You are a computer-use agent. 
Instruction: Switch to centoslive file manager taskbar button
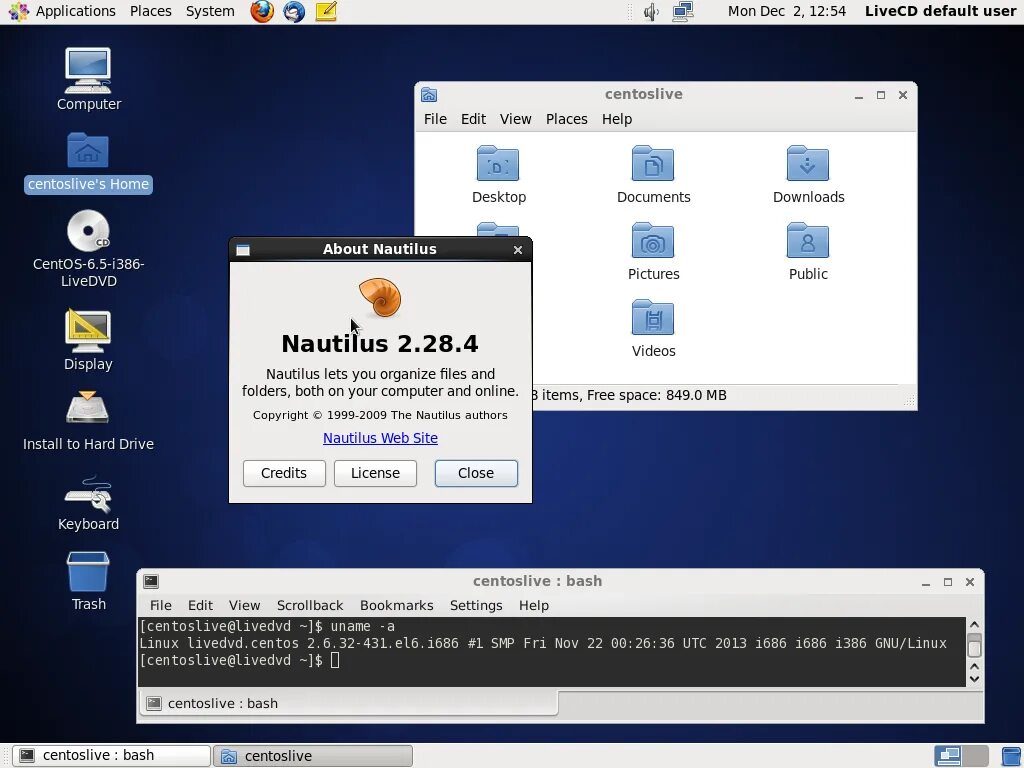pos(313,756)
